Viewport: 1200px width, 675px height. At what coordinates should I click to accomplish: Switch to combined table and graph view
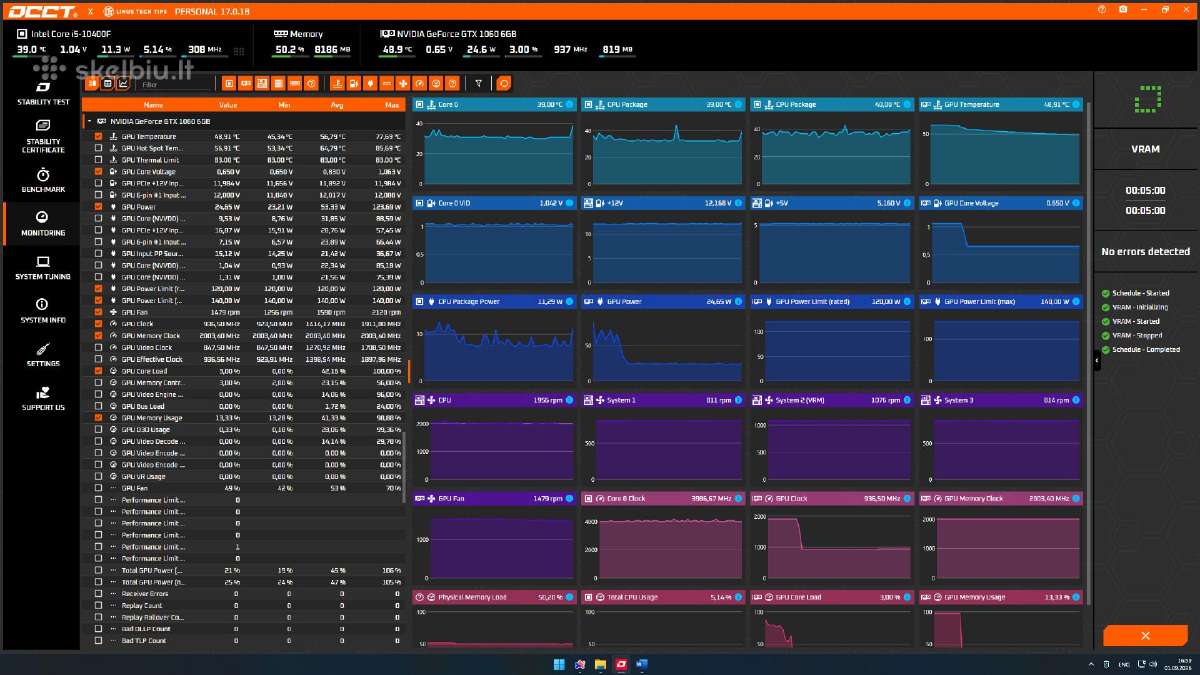click(x=92, y=84)
